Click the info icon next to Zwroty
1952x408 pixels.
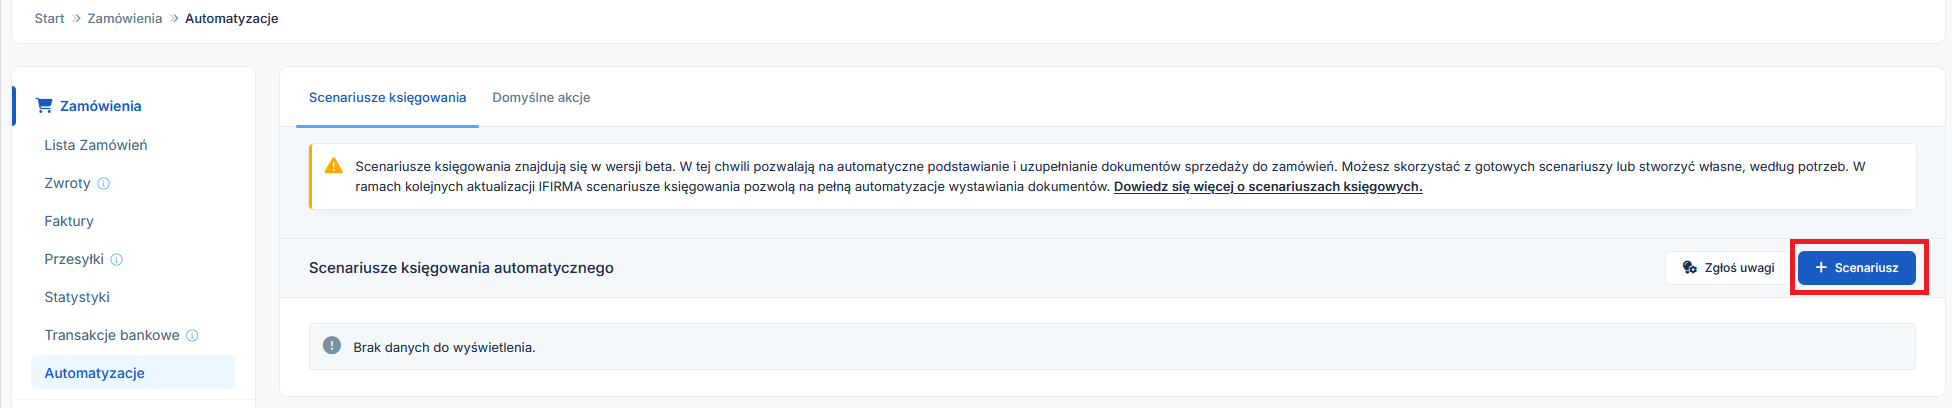[104, 184]
